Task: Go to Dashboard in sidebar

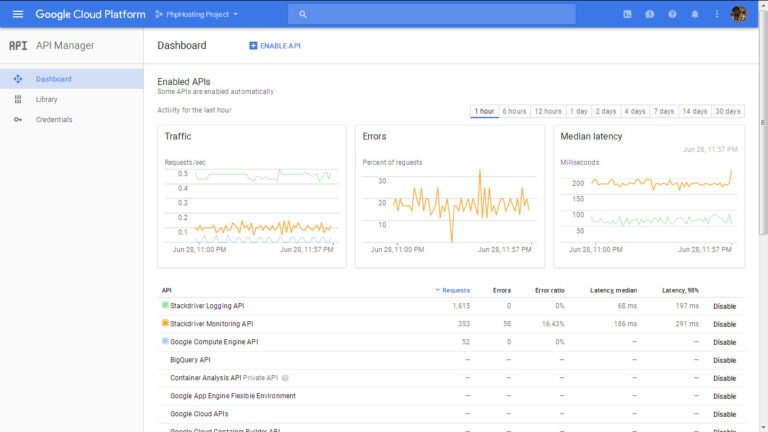Action: (72, 79)
